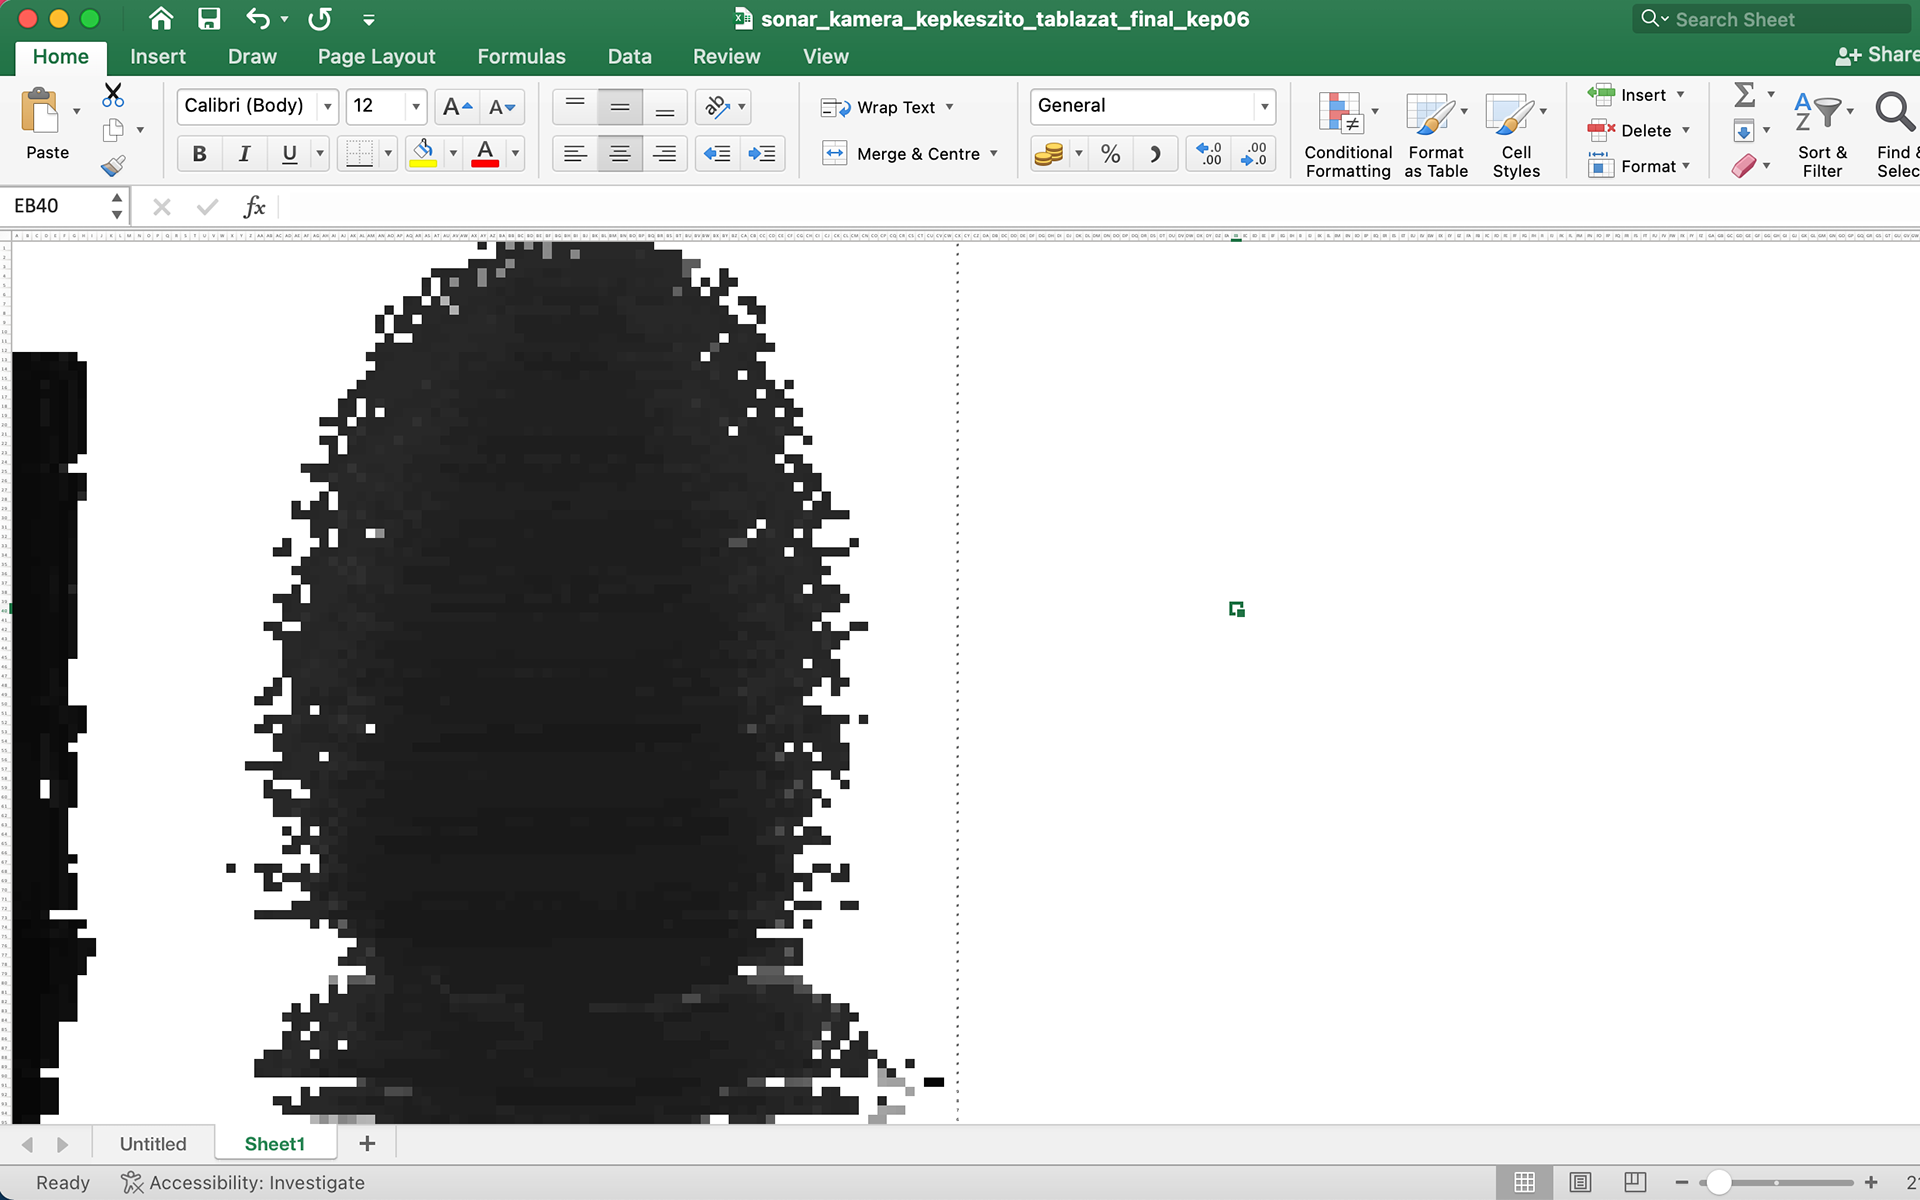
Task: Open the Wrap Text dropdown arrow
Action: pyautogui.click(x=949, y=107)
